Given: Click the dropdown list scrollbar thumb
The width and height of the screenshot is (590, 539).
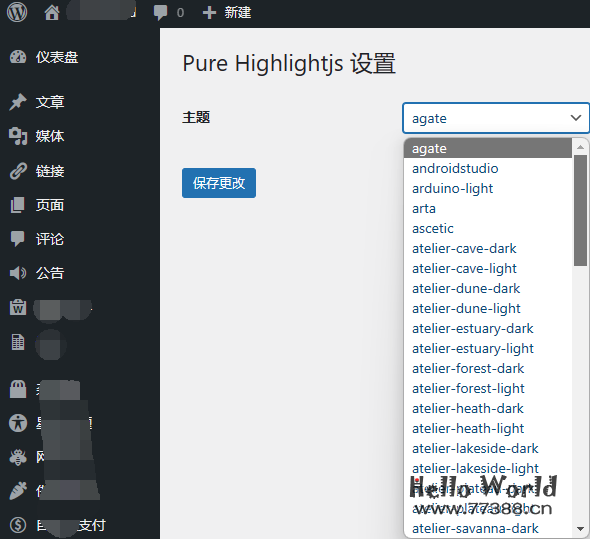Looking at the screenshot, I should click(580, 210).
